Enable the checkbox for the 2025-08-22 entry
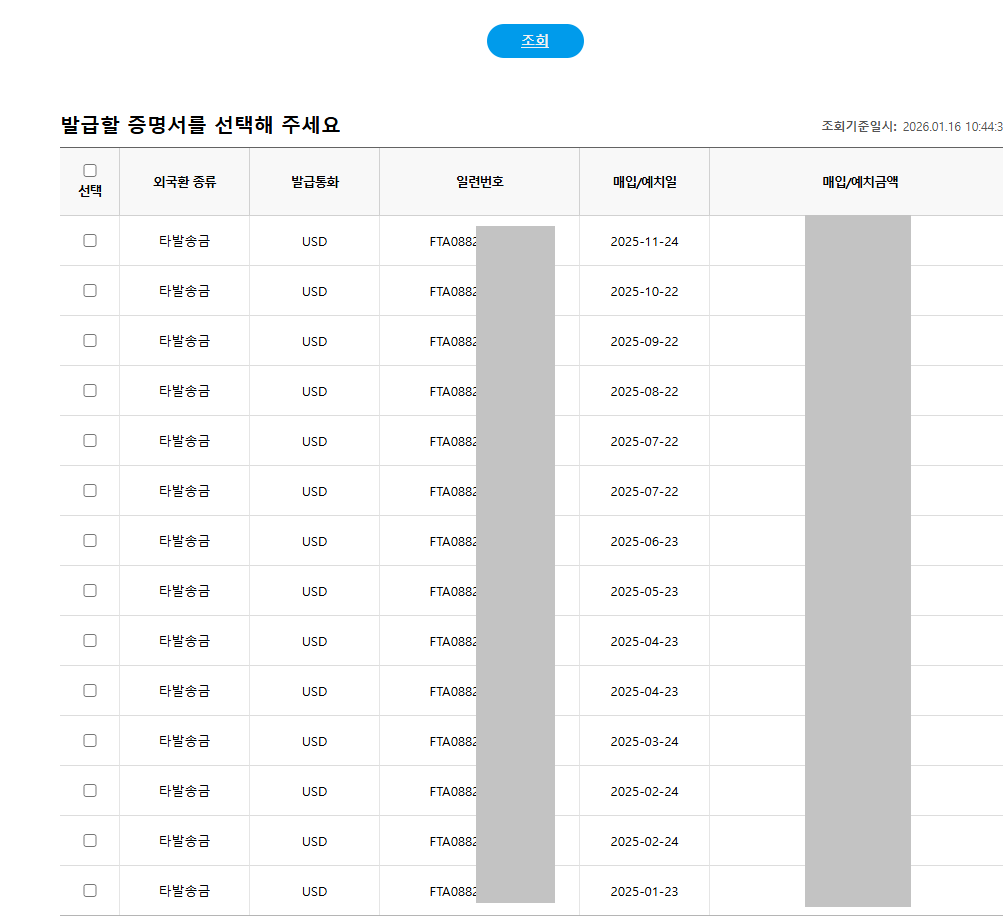 90,390
